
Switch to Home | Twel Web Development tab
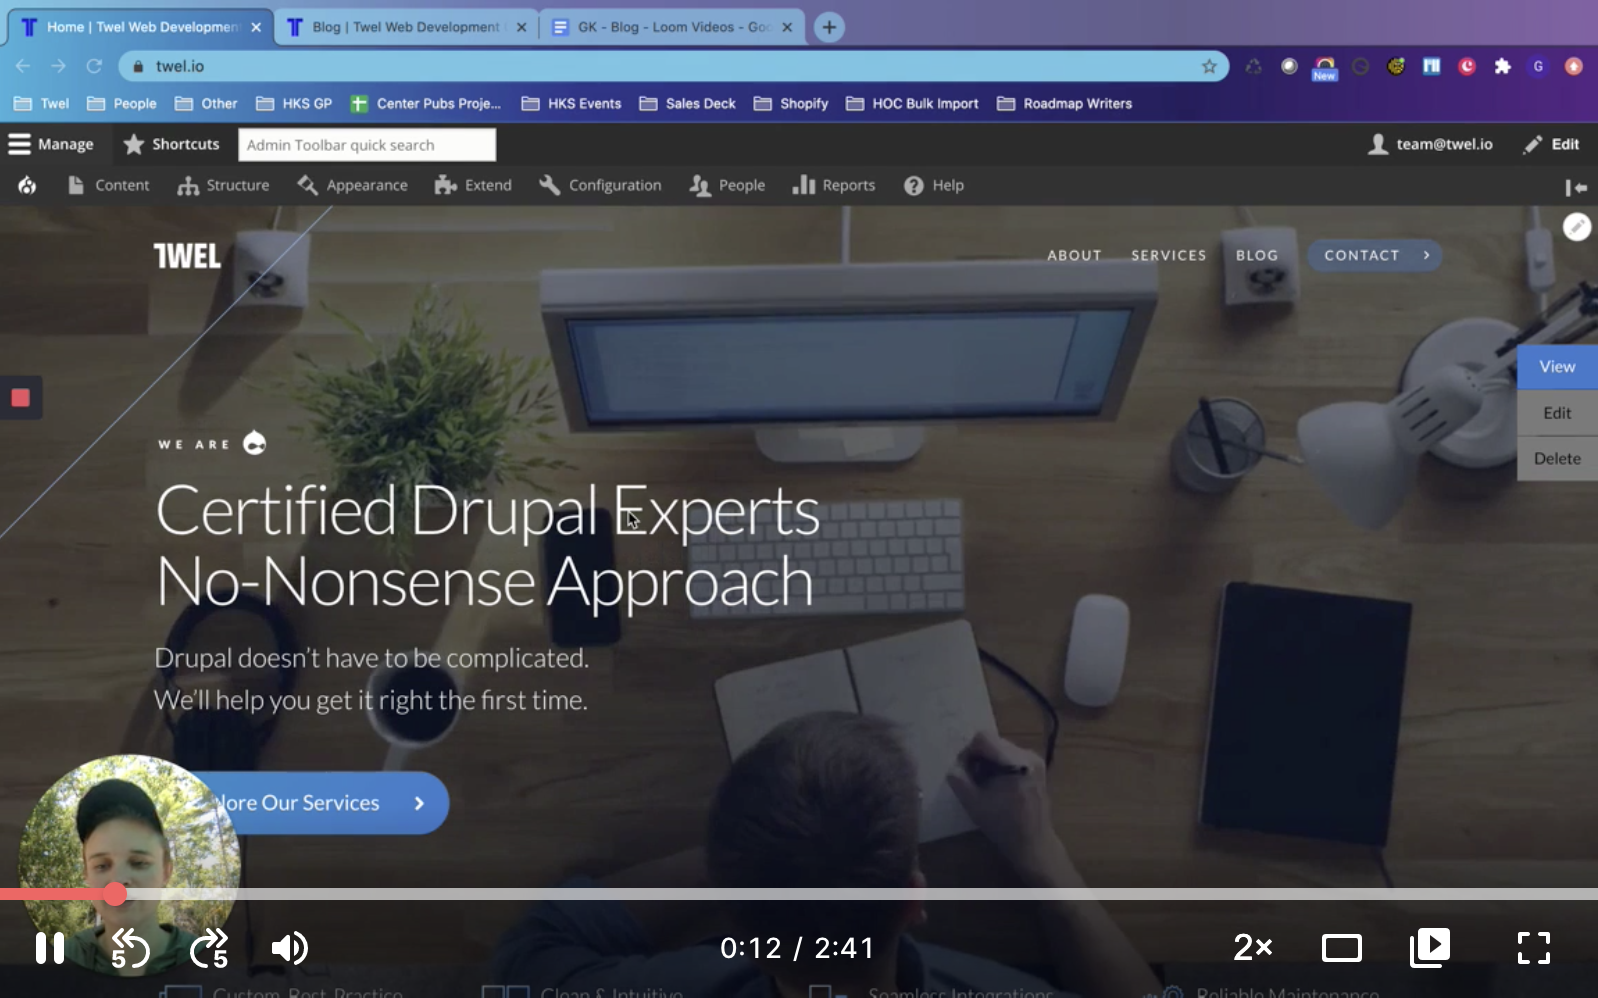141,27
